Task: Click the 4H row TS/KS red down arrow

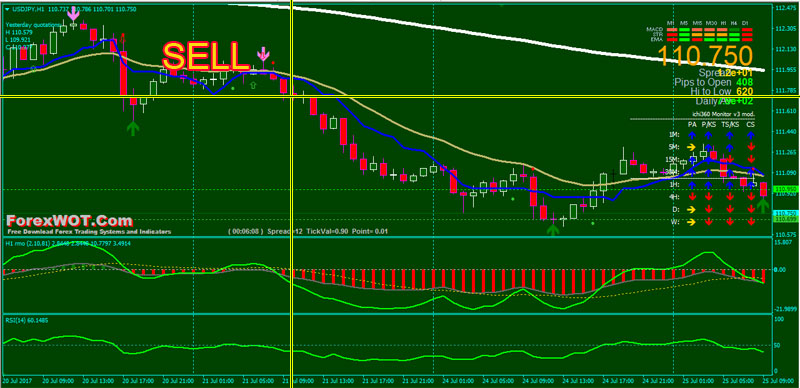Action: [x=730, y=197]
